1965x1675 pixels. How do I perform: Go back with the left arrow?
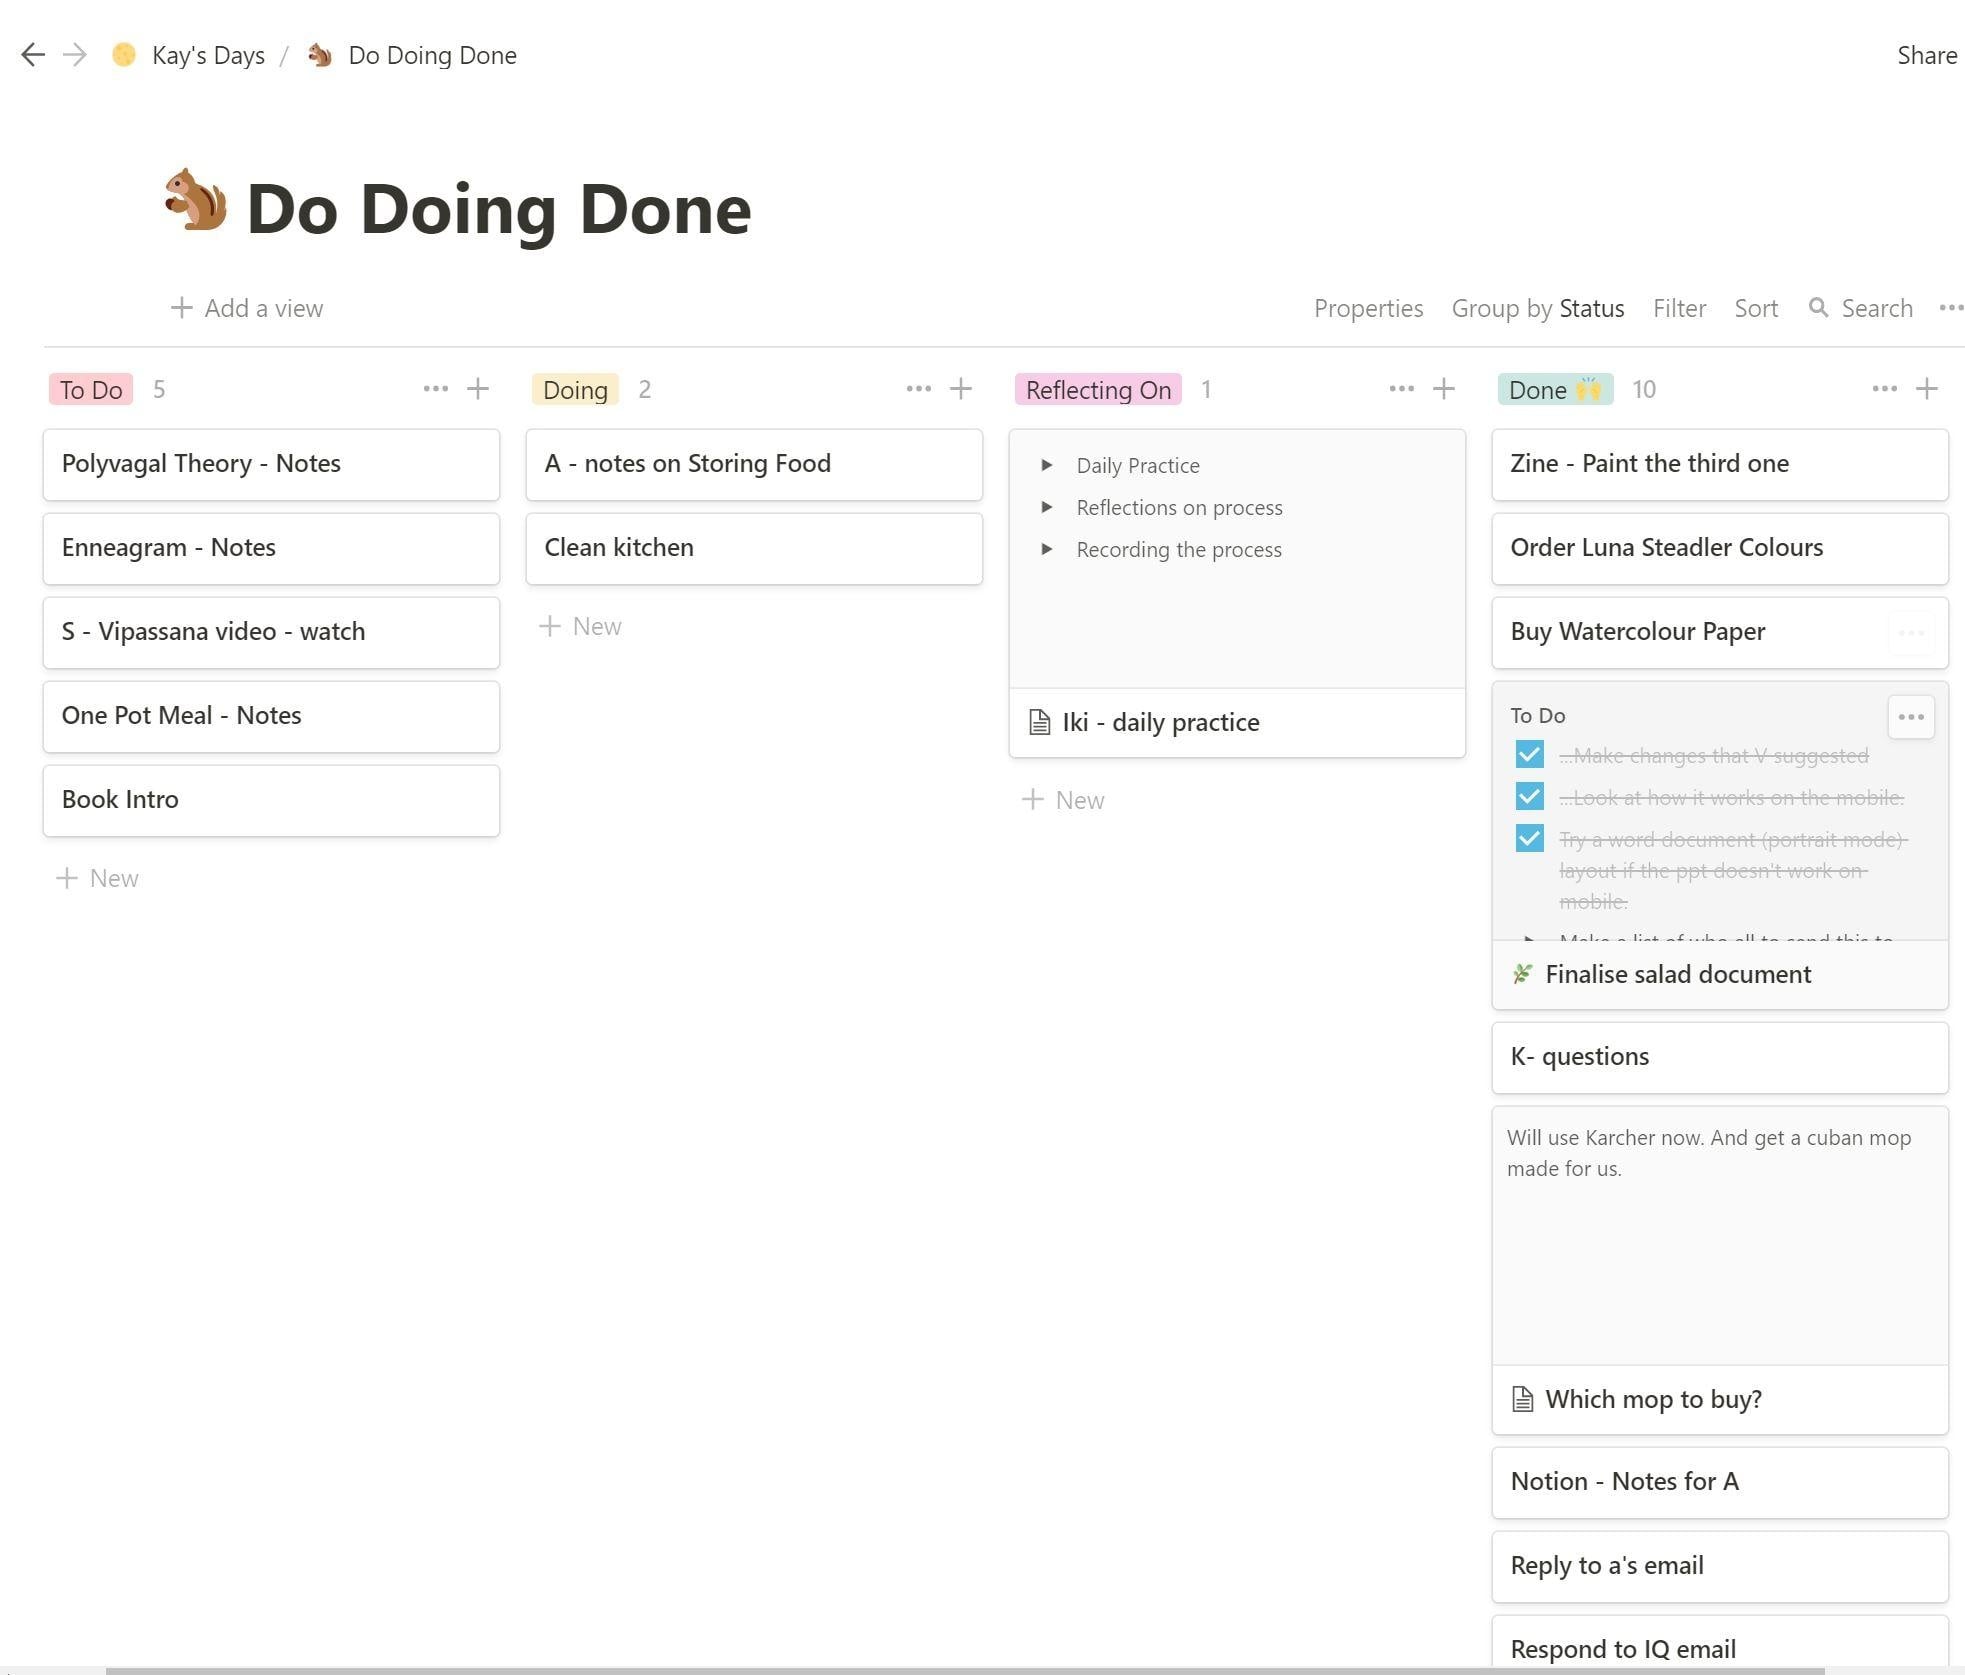33,55
